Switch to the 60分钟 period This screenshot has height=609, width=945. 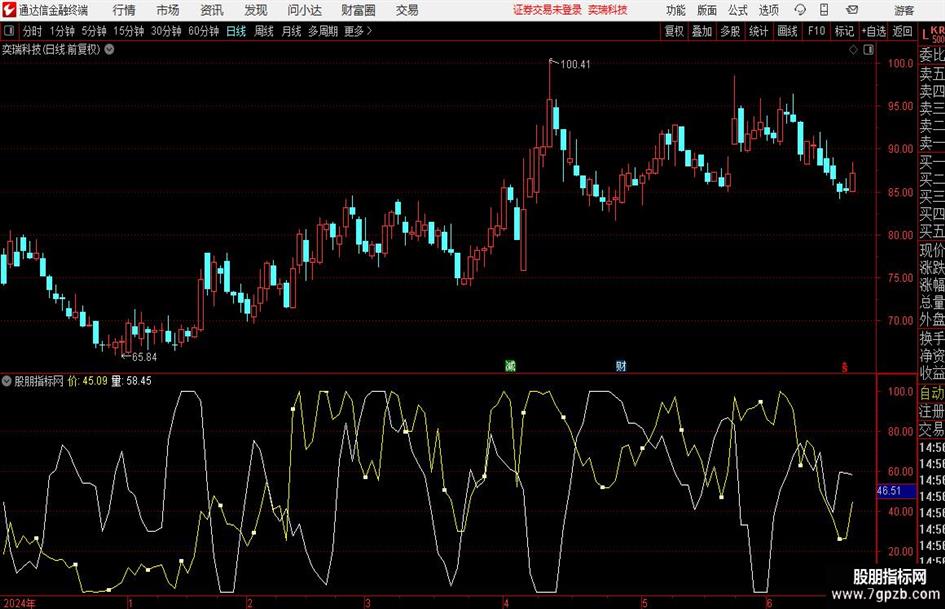[x=203, y=31]
